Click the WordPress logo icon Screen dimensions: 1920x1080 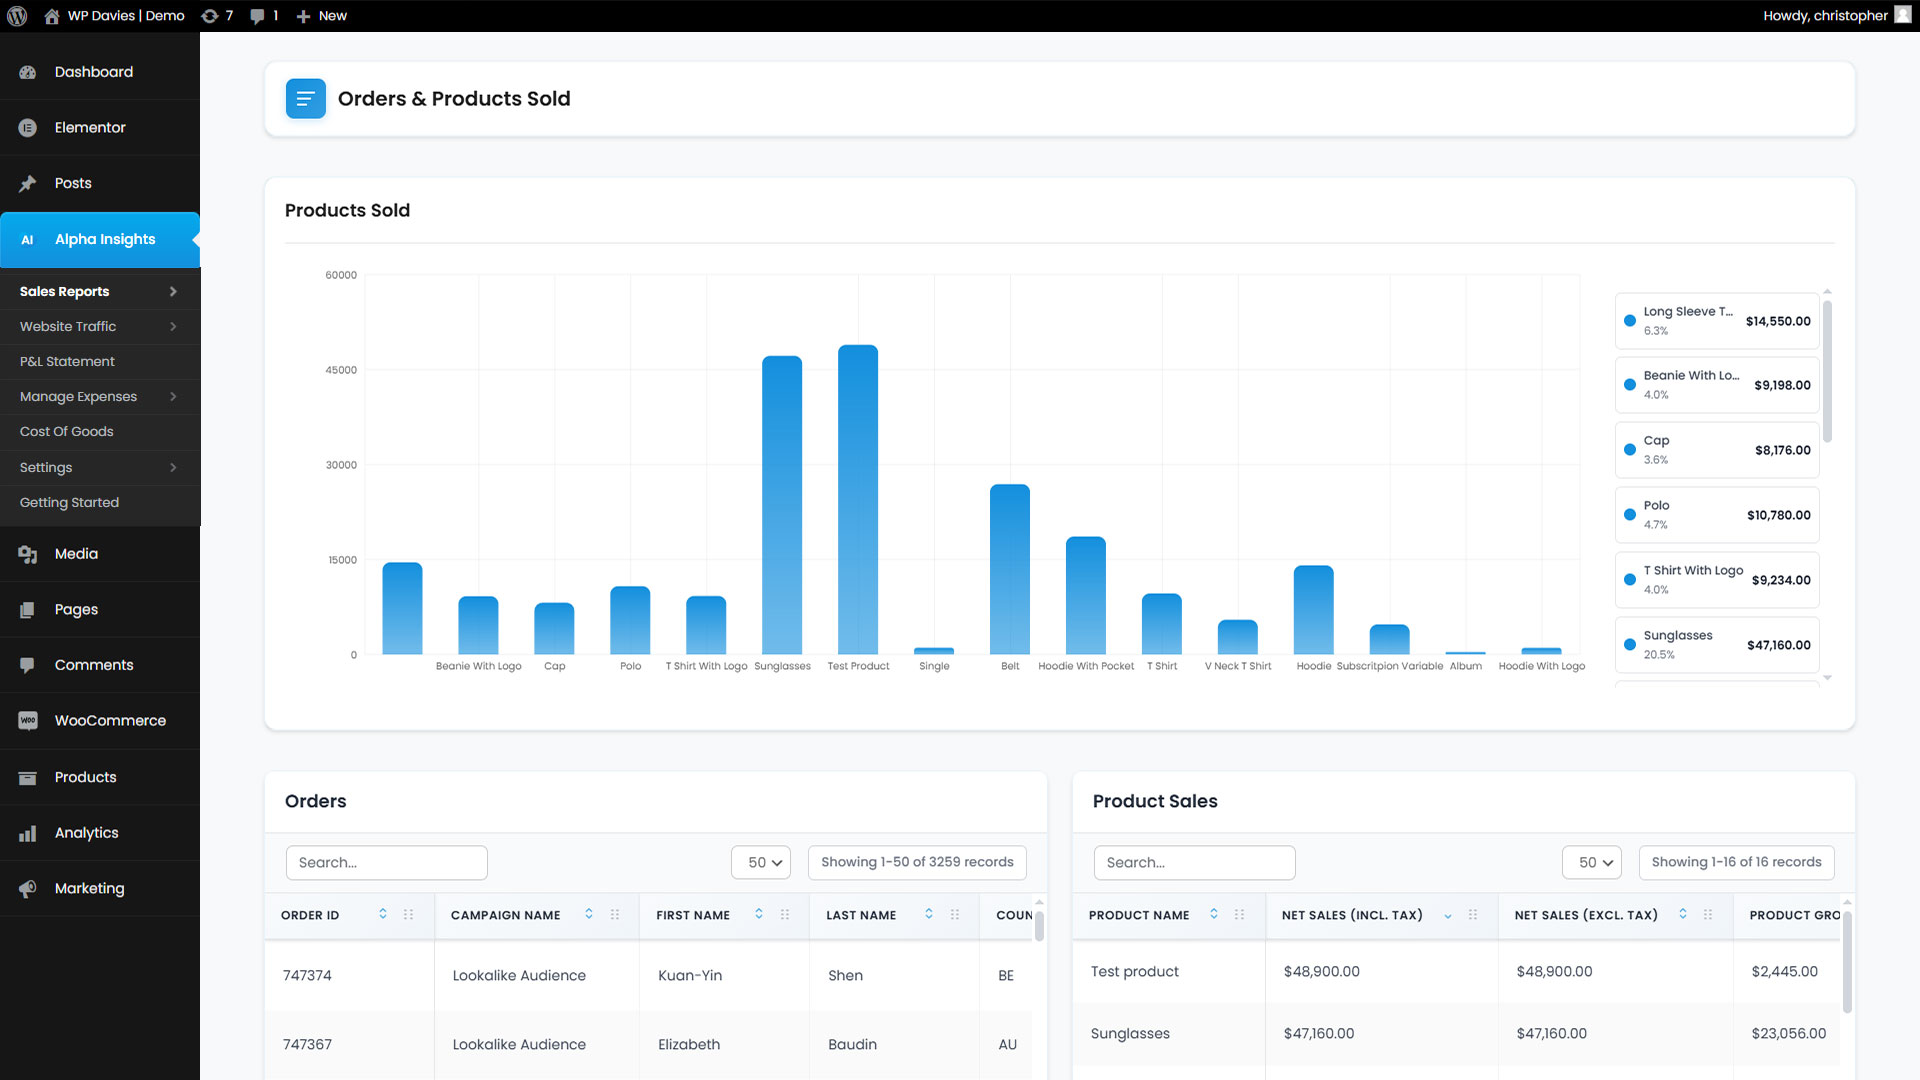pyautogui.click(x=17, y=16)
